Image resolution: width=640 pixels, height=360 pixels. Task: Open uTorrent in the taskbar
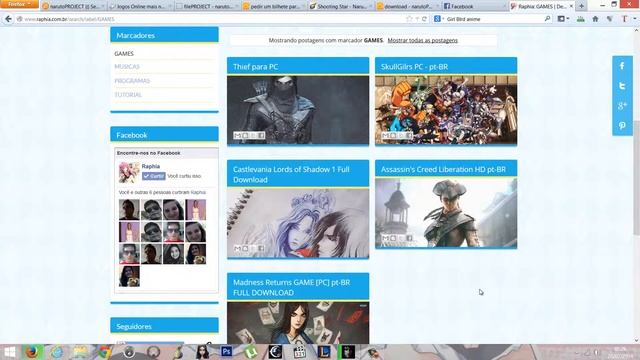point(251,352)
